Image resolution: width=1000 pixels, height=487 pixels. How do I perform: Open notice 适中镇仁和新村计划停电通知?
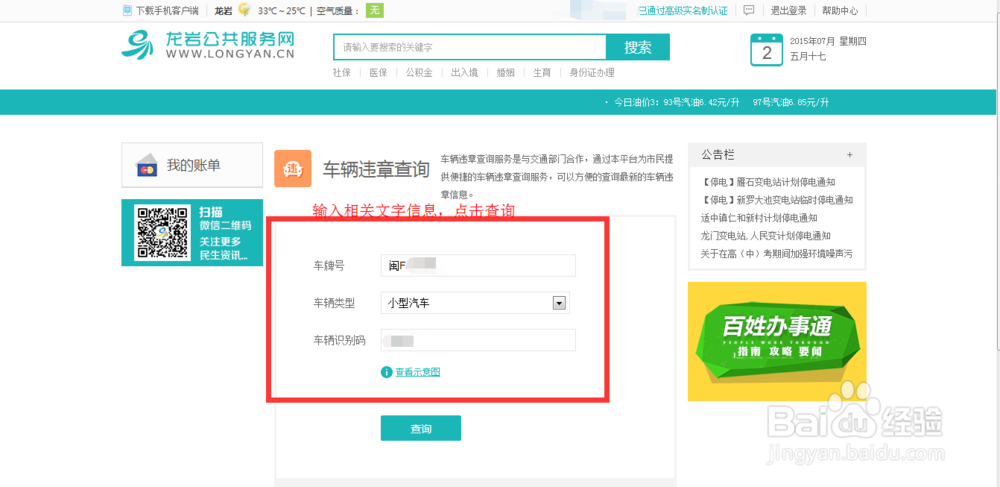[x=759, y=217]
